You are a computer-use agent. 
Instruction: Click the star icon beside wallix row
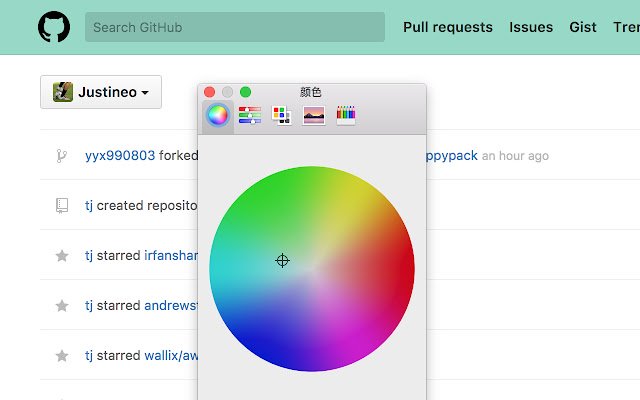62,356
